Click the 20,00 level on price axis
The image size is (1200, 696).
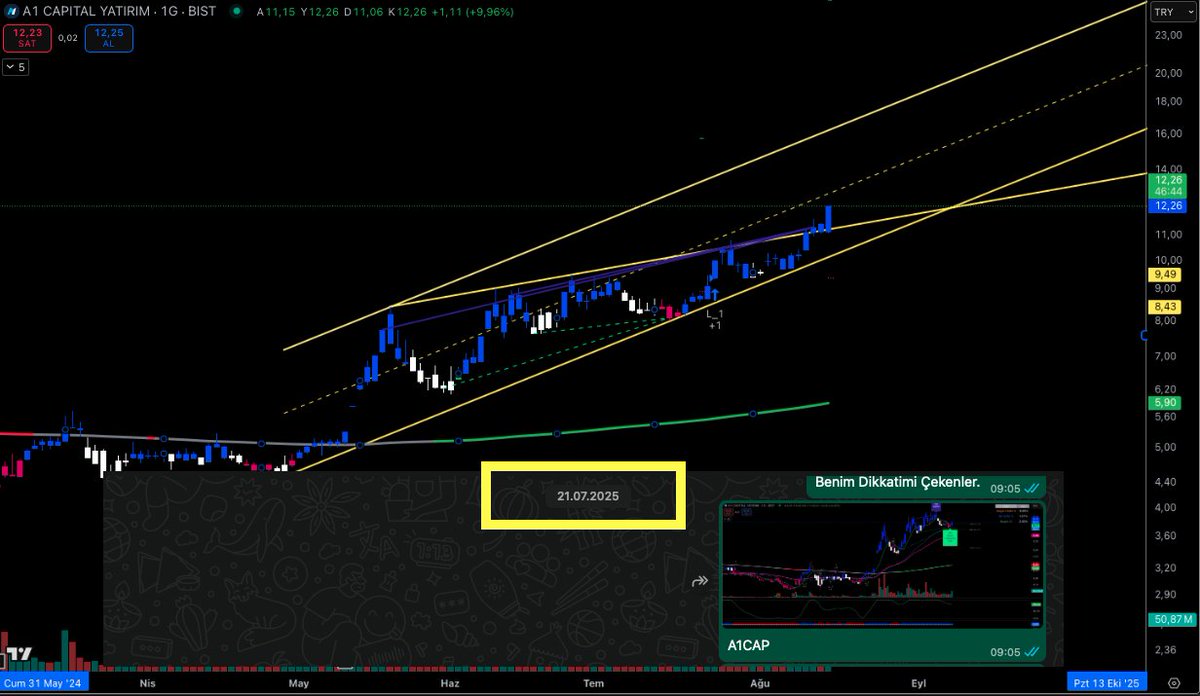pos(1168,73)
